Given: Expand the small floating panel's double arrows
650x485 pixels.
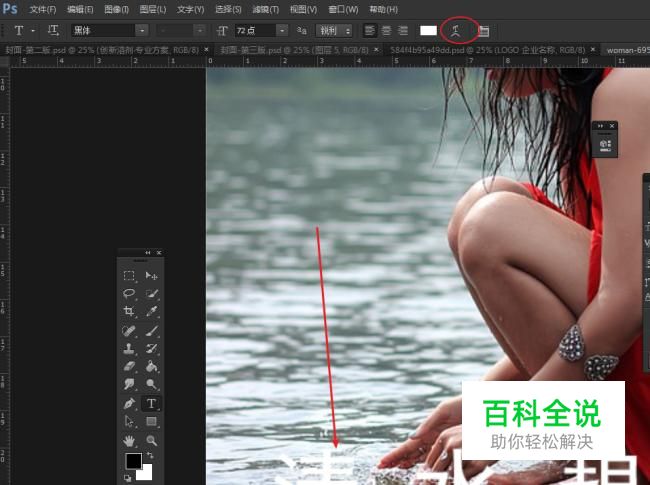Looking at the screenshot, I should click(x=600, y=126).
